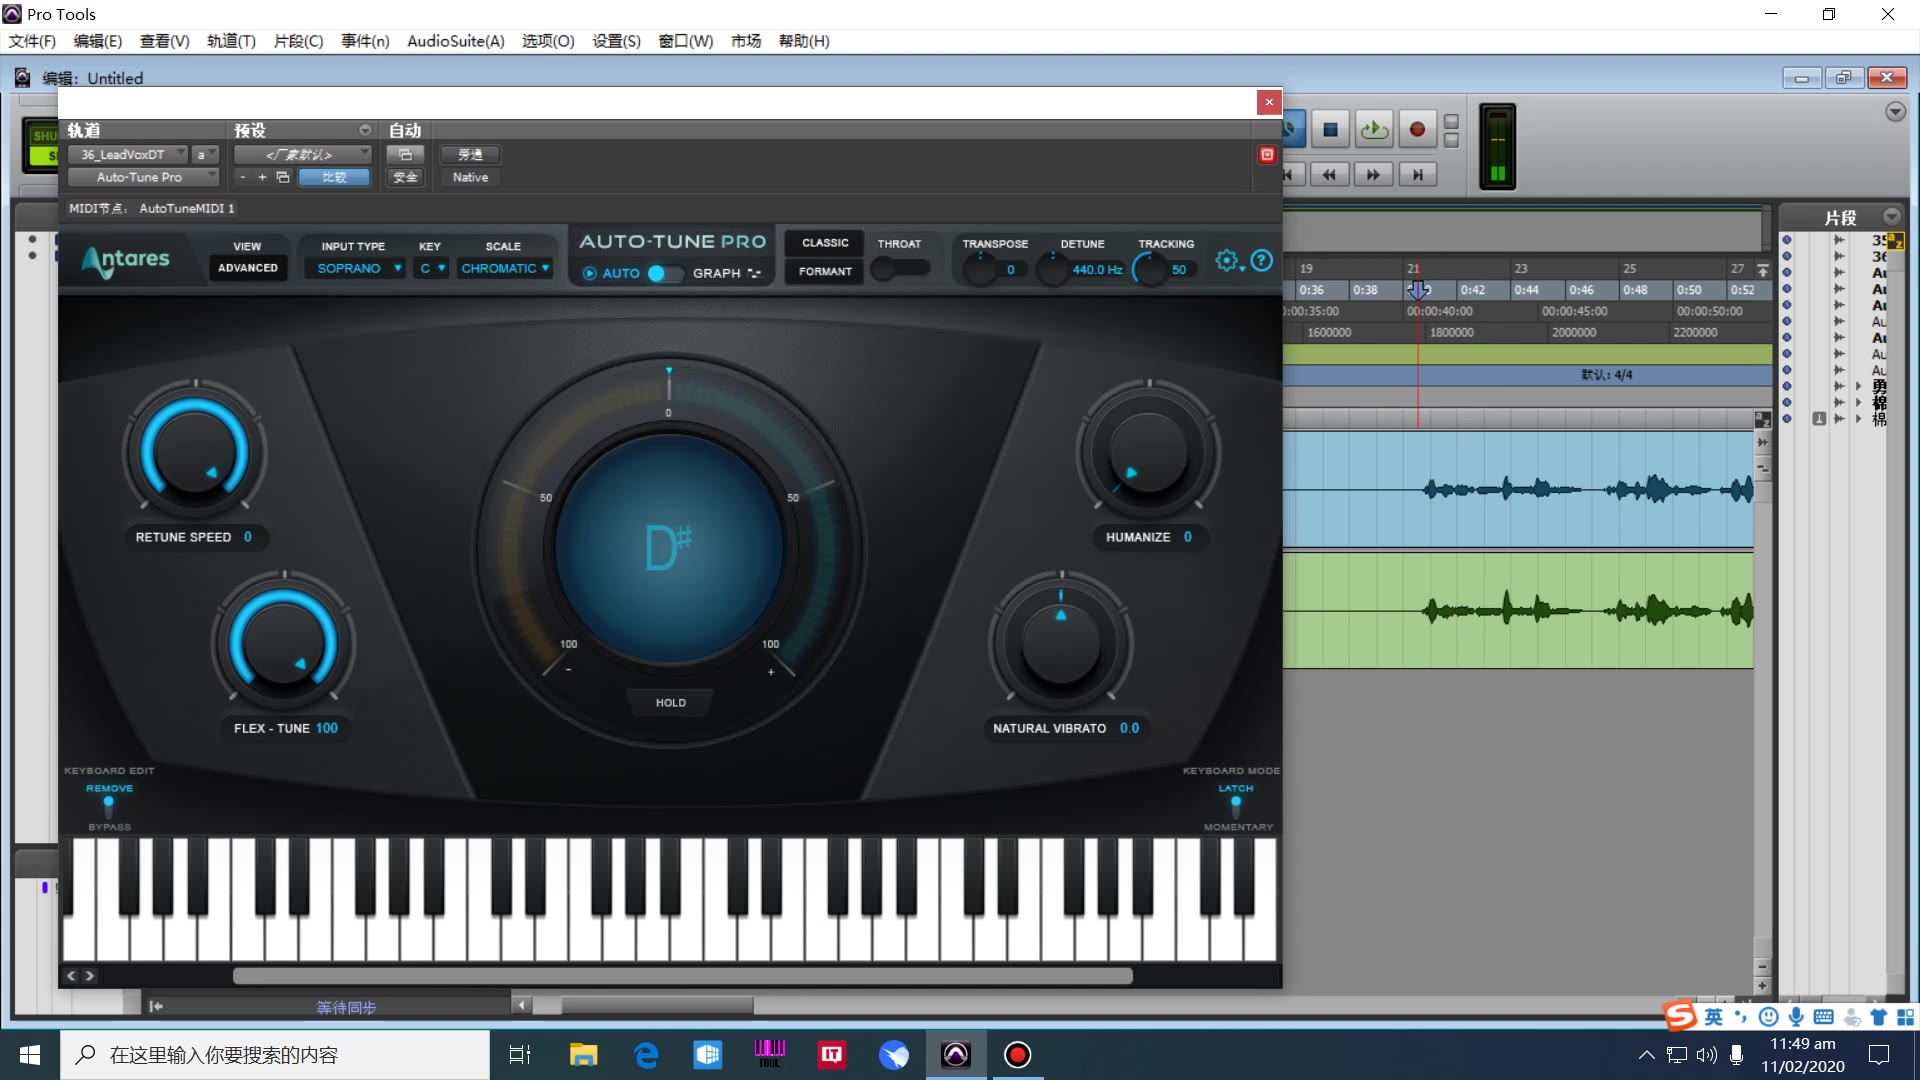Viewport: 1920px width, 1080px height.
Task: Open the Auto-Tune settings gear icon
Action: click(x=1228, y=261)
